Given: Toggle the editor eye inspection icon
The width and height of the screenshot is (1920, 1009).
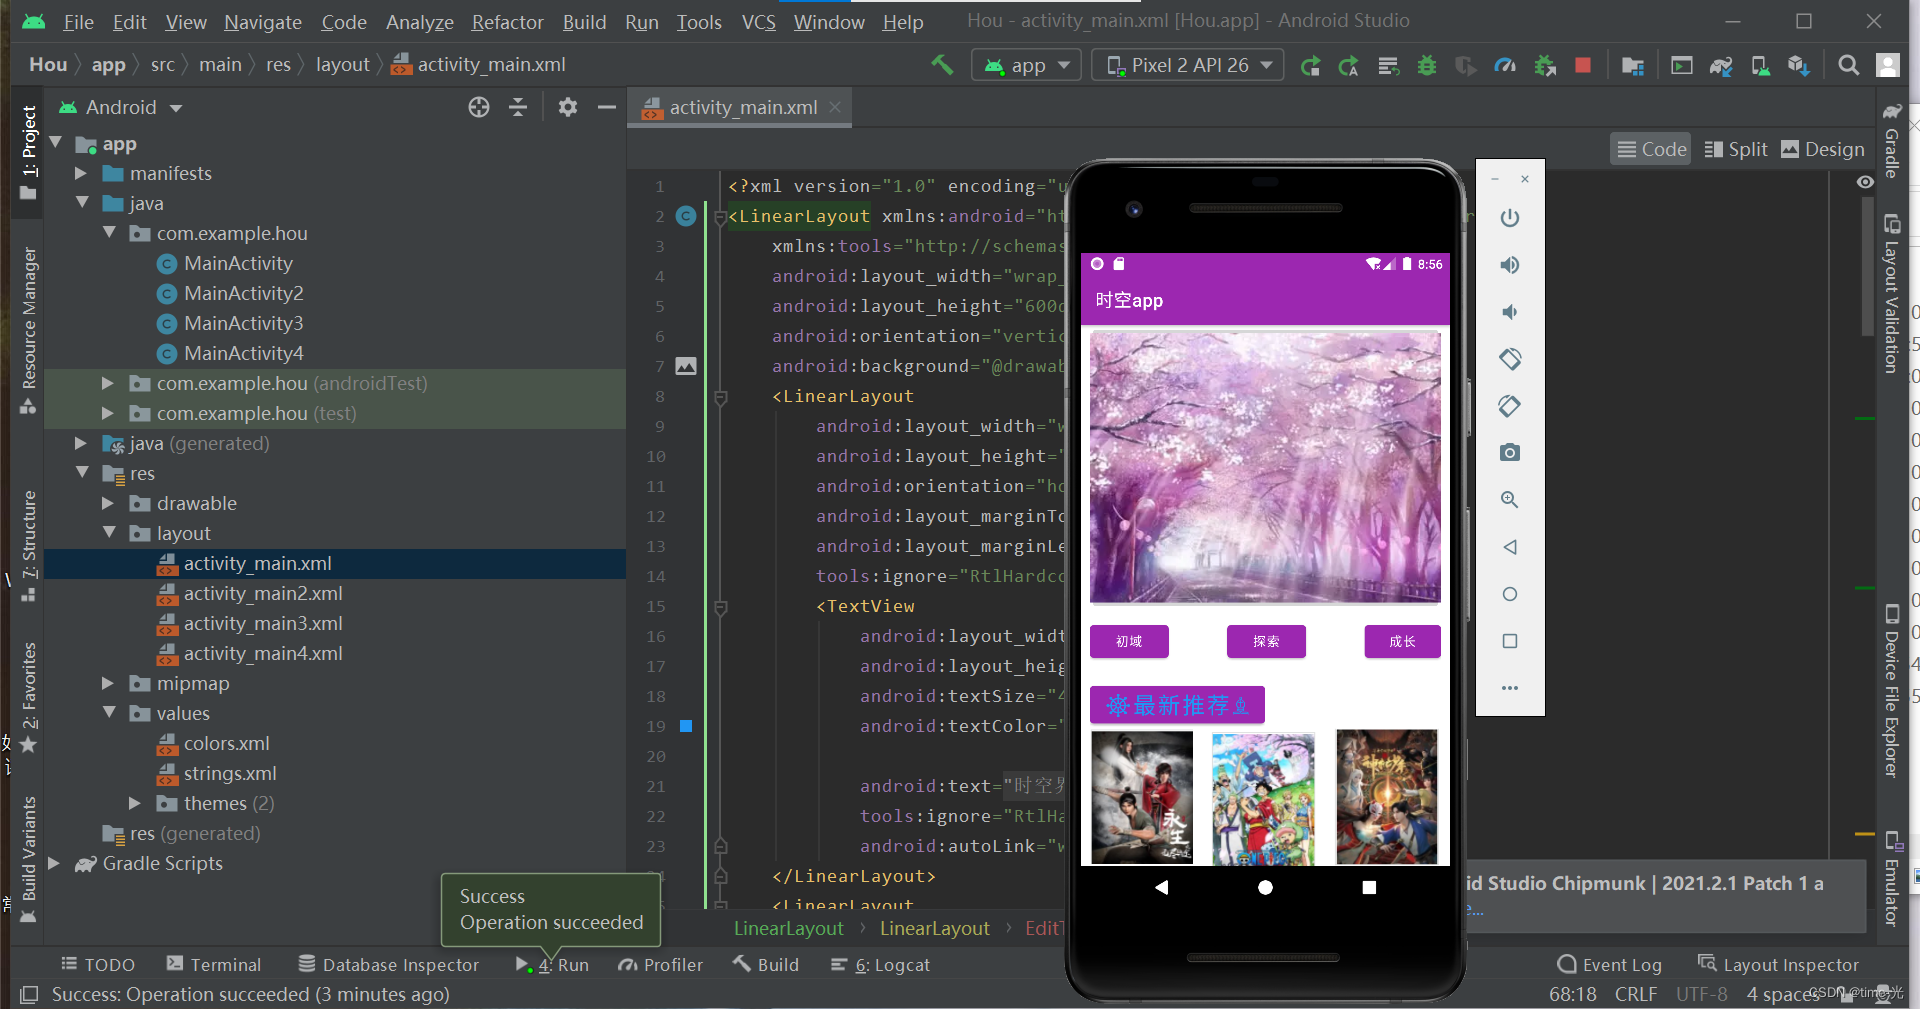Looking at the screenshot, I should pos(1865,182).
